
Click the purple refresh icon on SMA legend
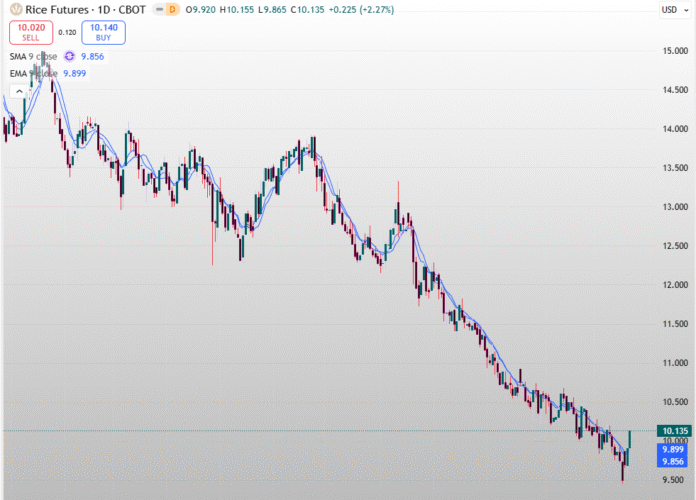[x=70, y=57]
